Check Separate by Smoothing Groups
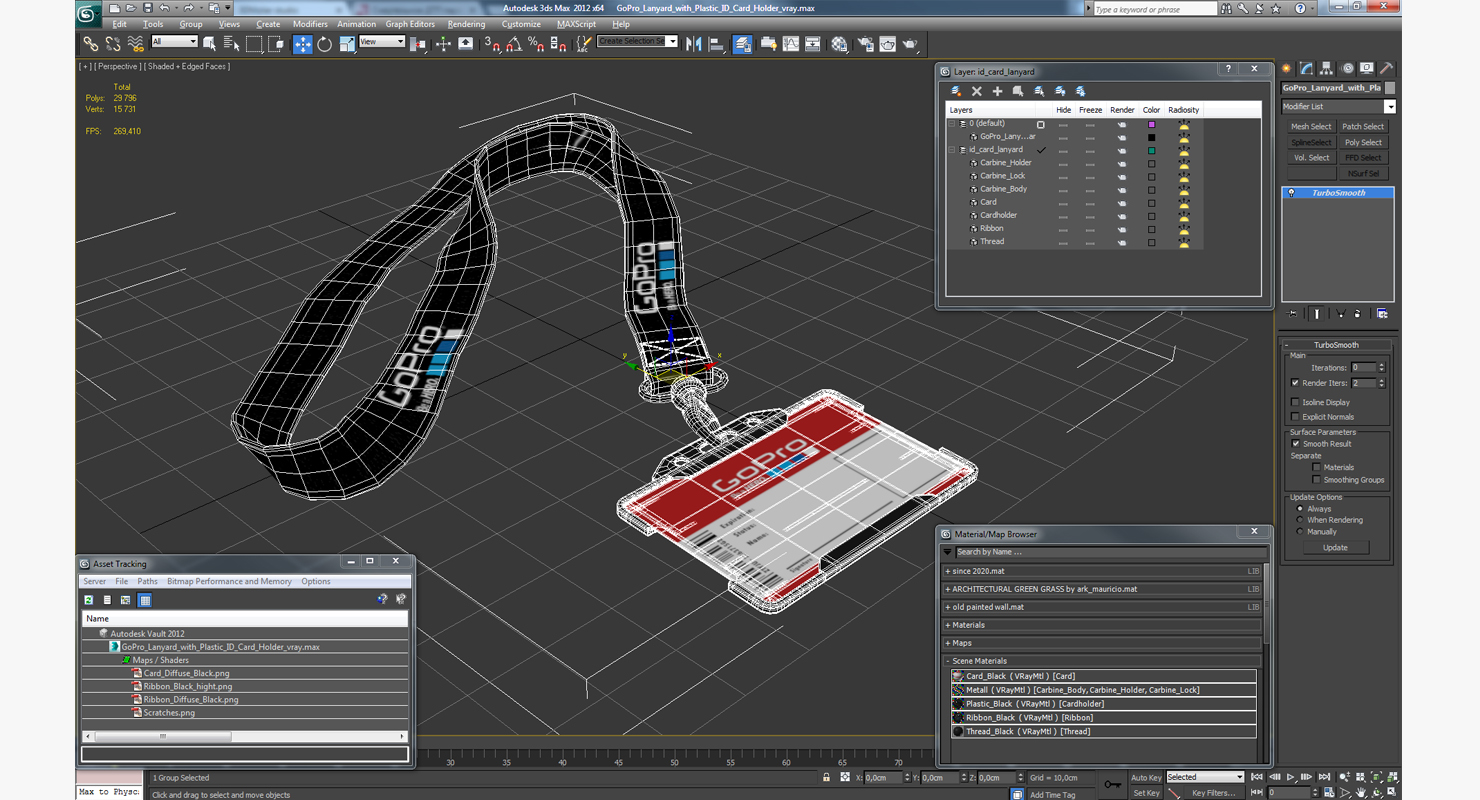The width and height of the screenshot is (1480, 800). tap(1316, 480)
